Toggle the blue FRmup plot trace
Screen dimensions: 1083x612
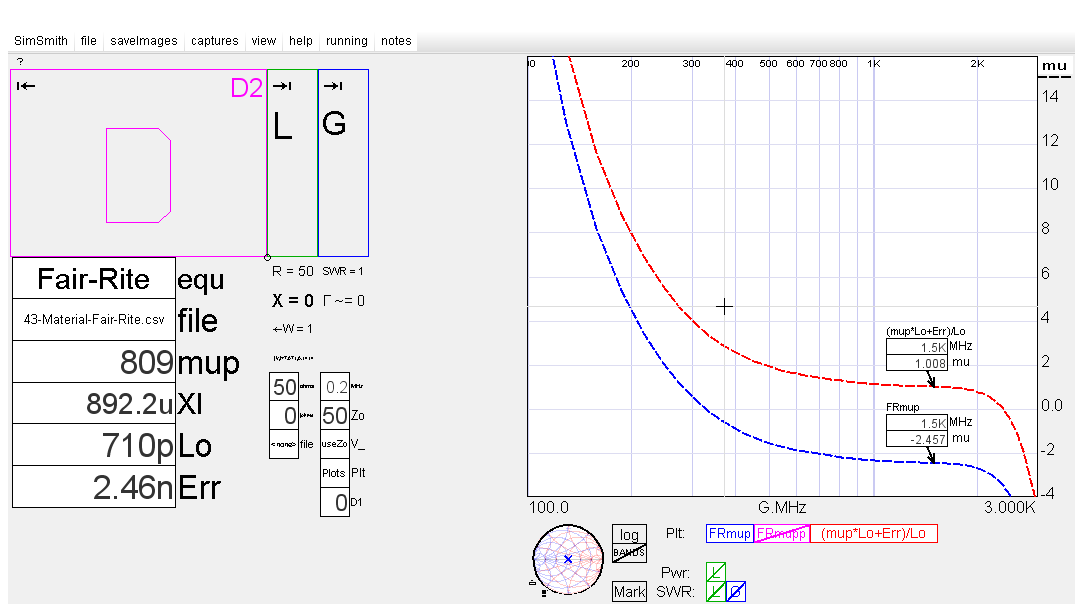click(x=729, y=533)
